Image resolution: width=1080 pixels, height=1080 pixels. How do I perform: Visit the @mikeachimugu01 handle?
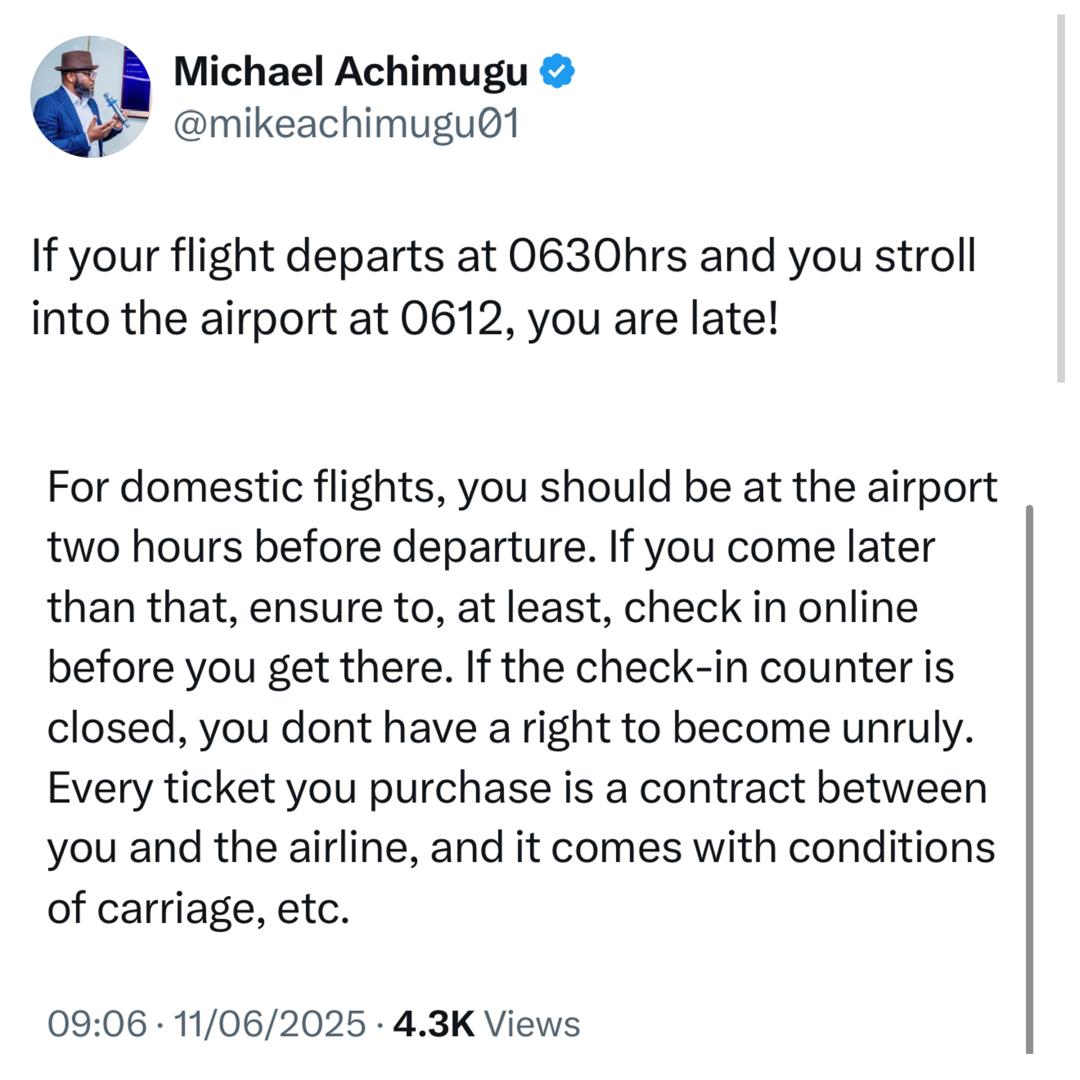tap(347, 125)
